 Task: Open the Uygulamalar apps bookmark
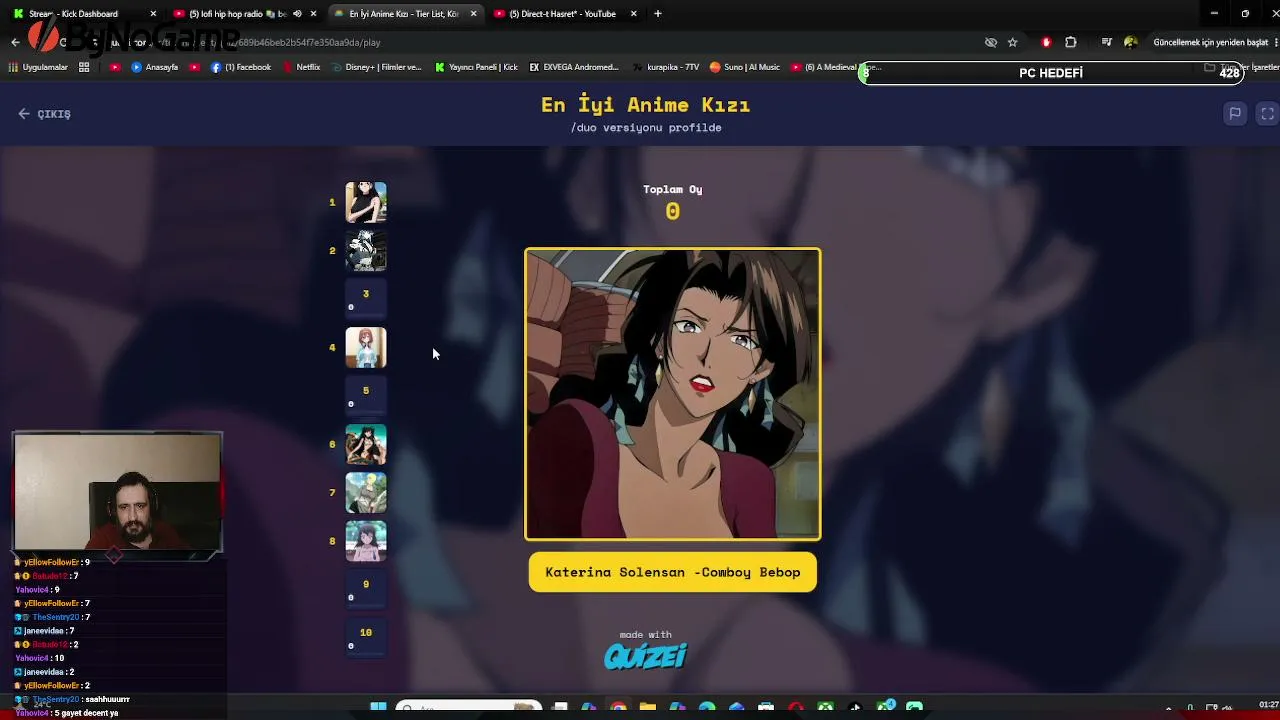tap(38, 67)
